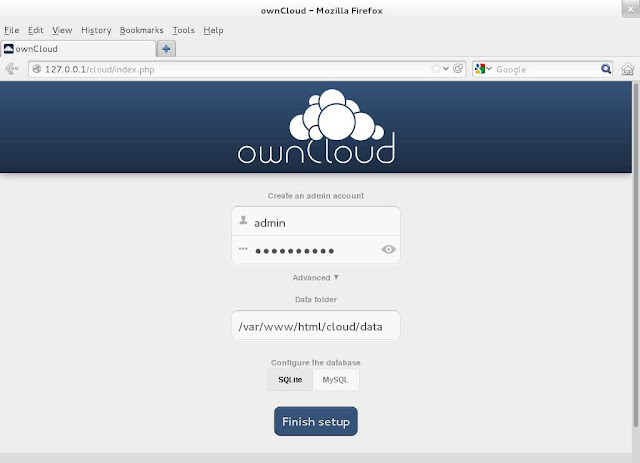
Task: Close the Firefox window
Action: click(x=631, y=9)
